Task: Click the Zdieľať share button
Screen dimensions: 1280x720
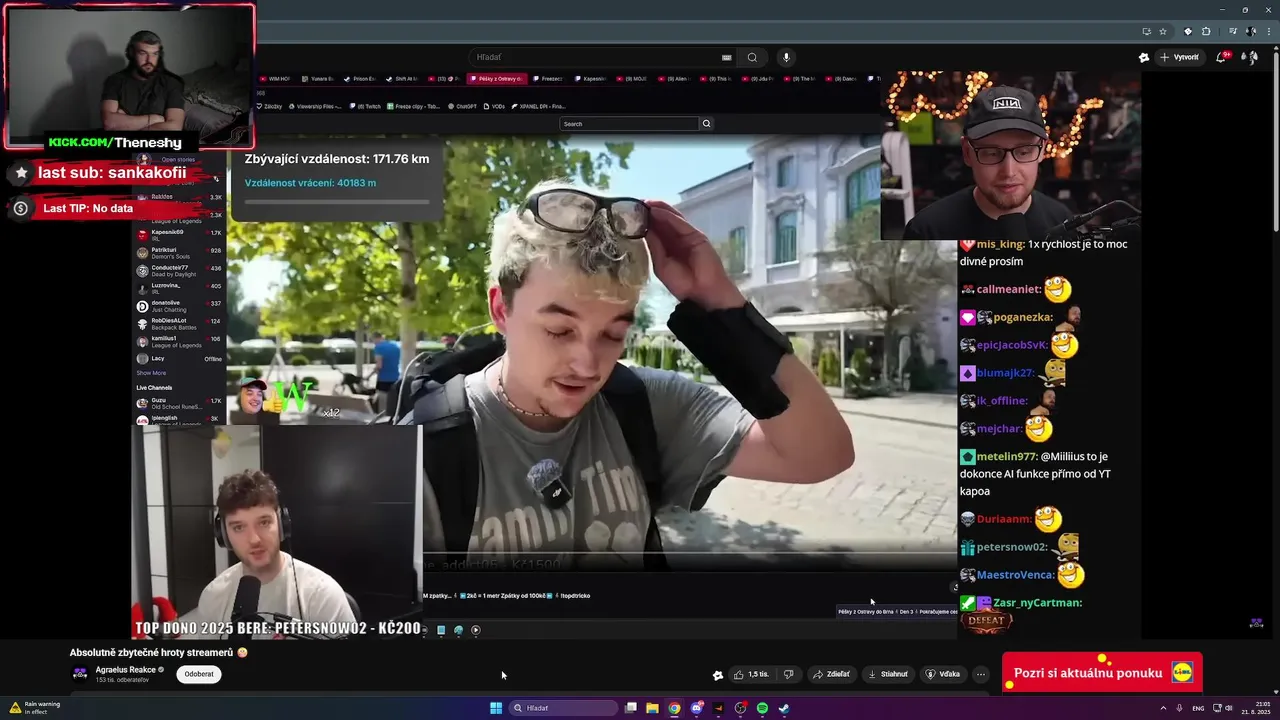Action: [831, 674]
